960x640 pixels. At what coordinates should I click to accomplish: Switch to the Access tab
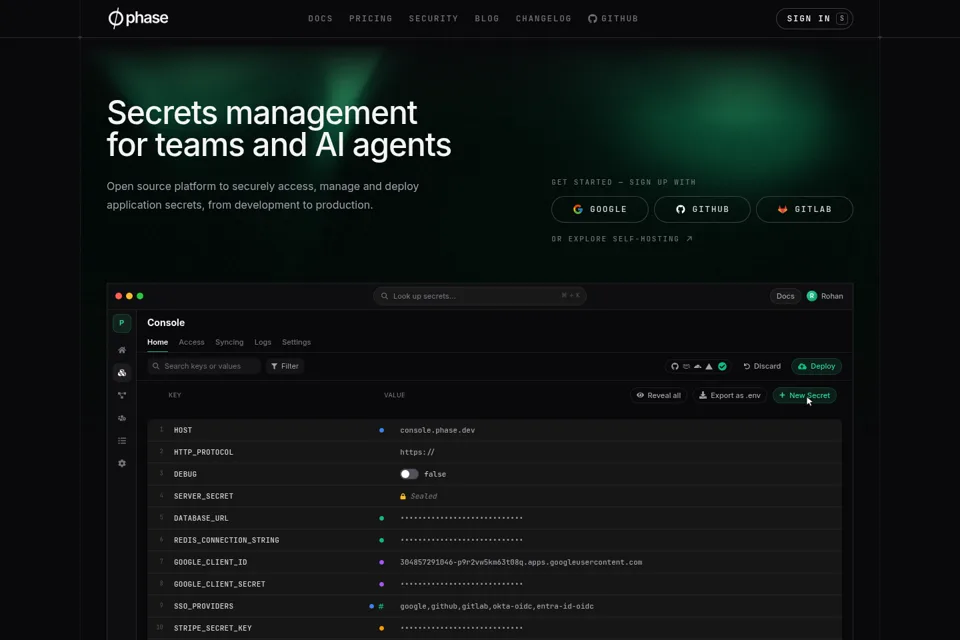(192, 342)
